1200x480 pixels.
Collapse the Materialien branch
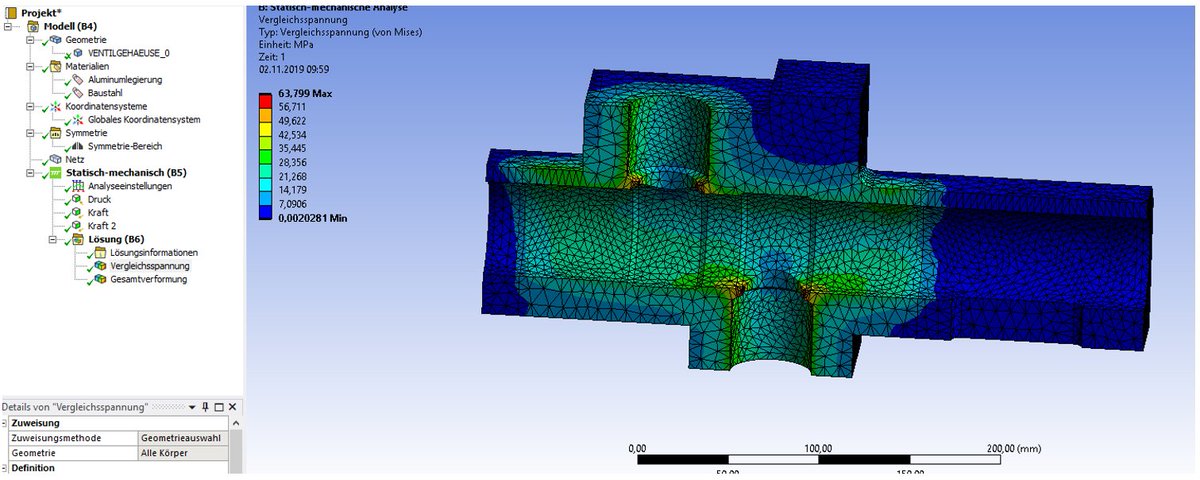(x=31, y=66)
